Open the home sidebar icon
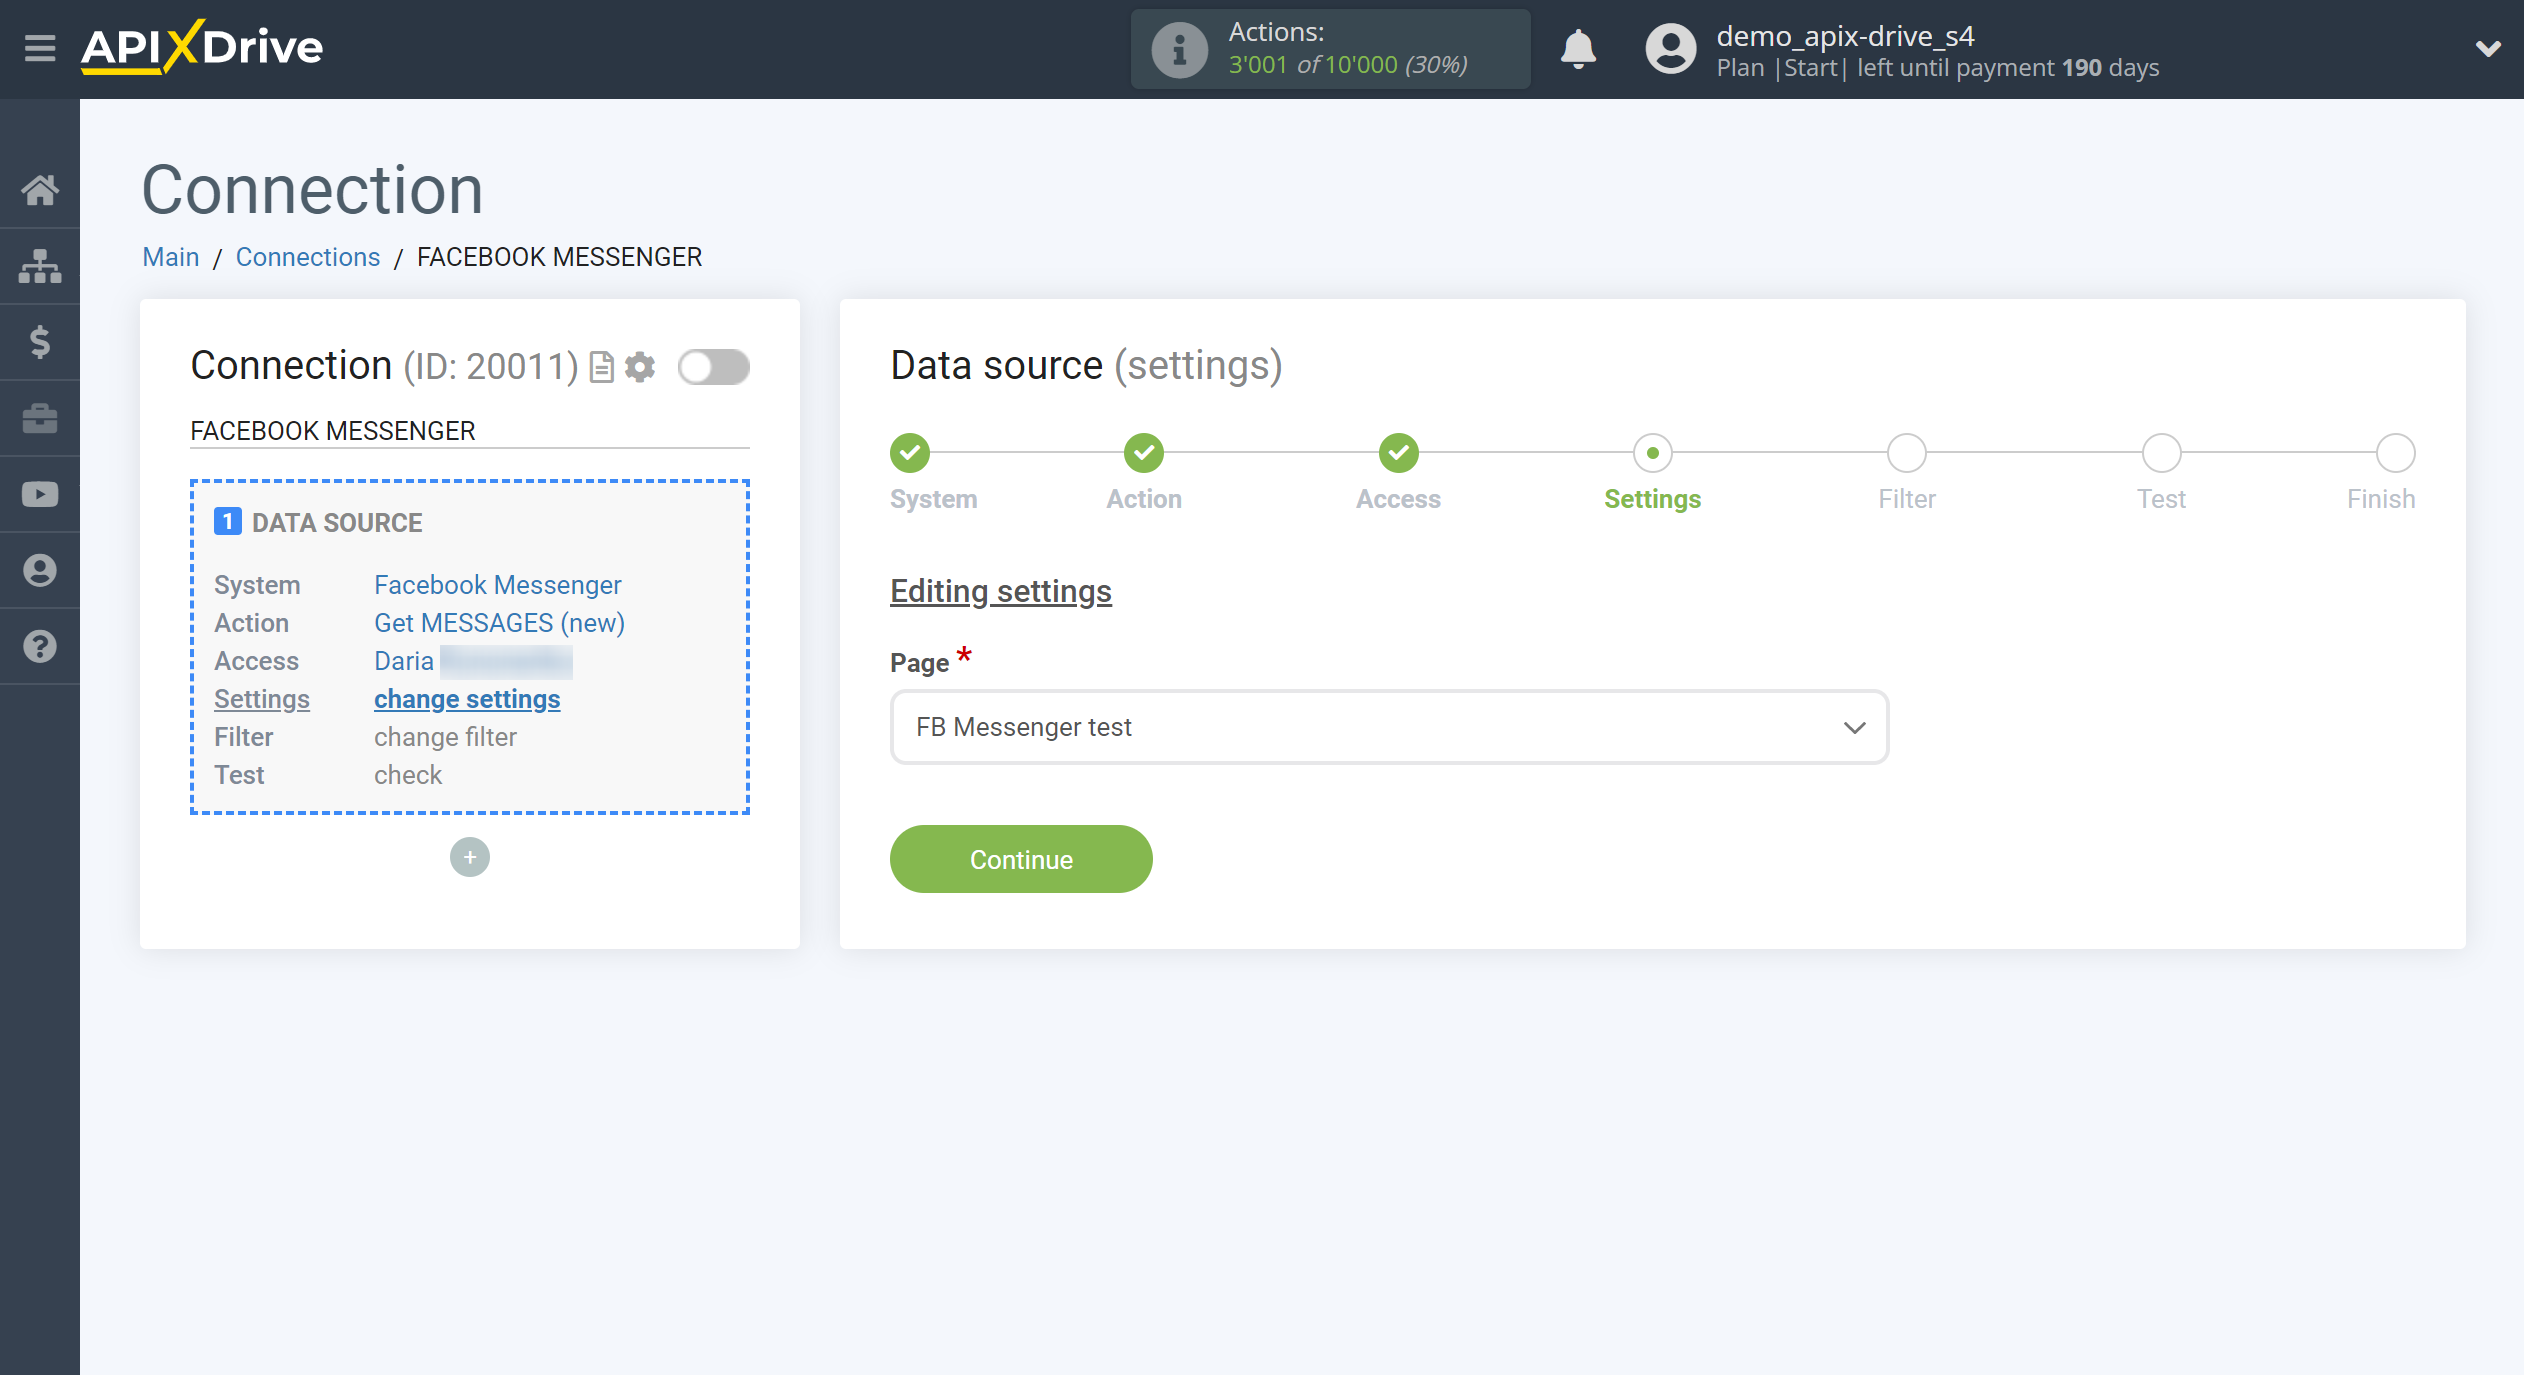 (40, 189)
